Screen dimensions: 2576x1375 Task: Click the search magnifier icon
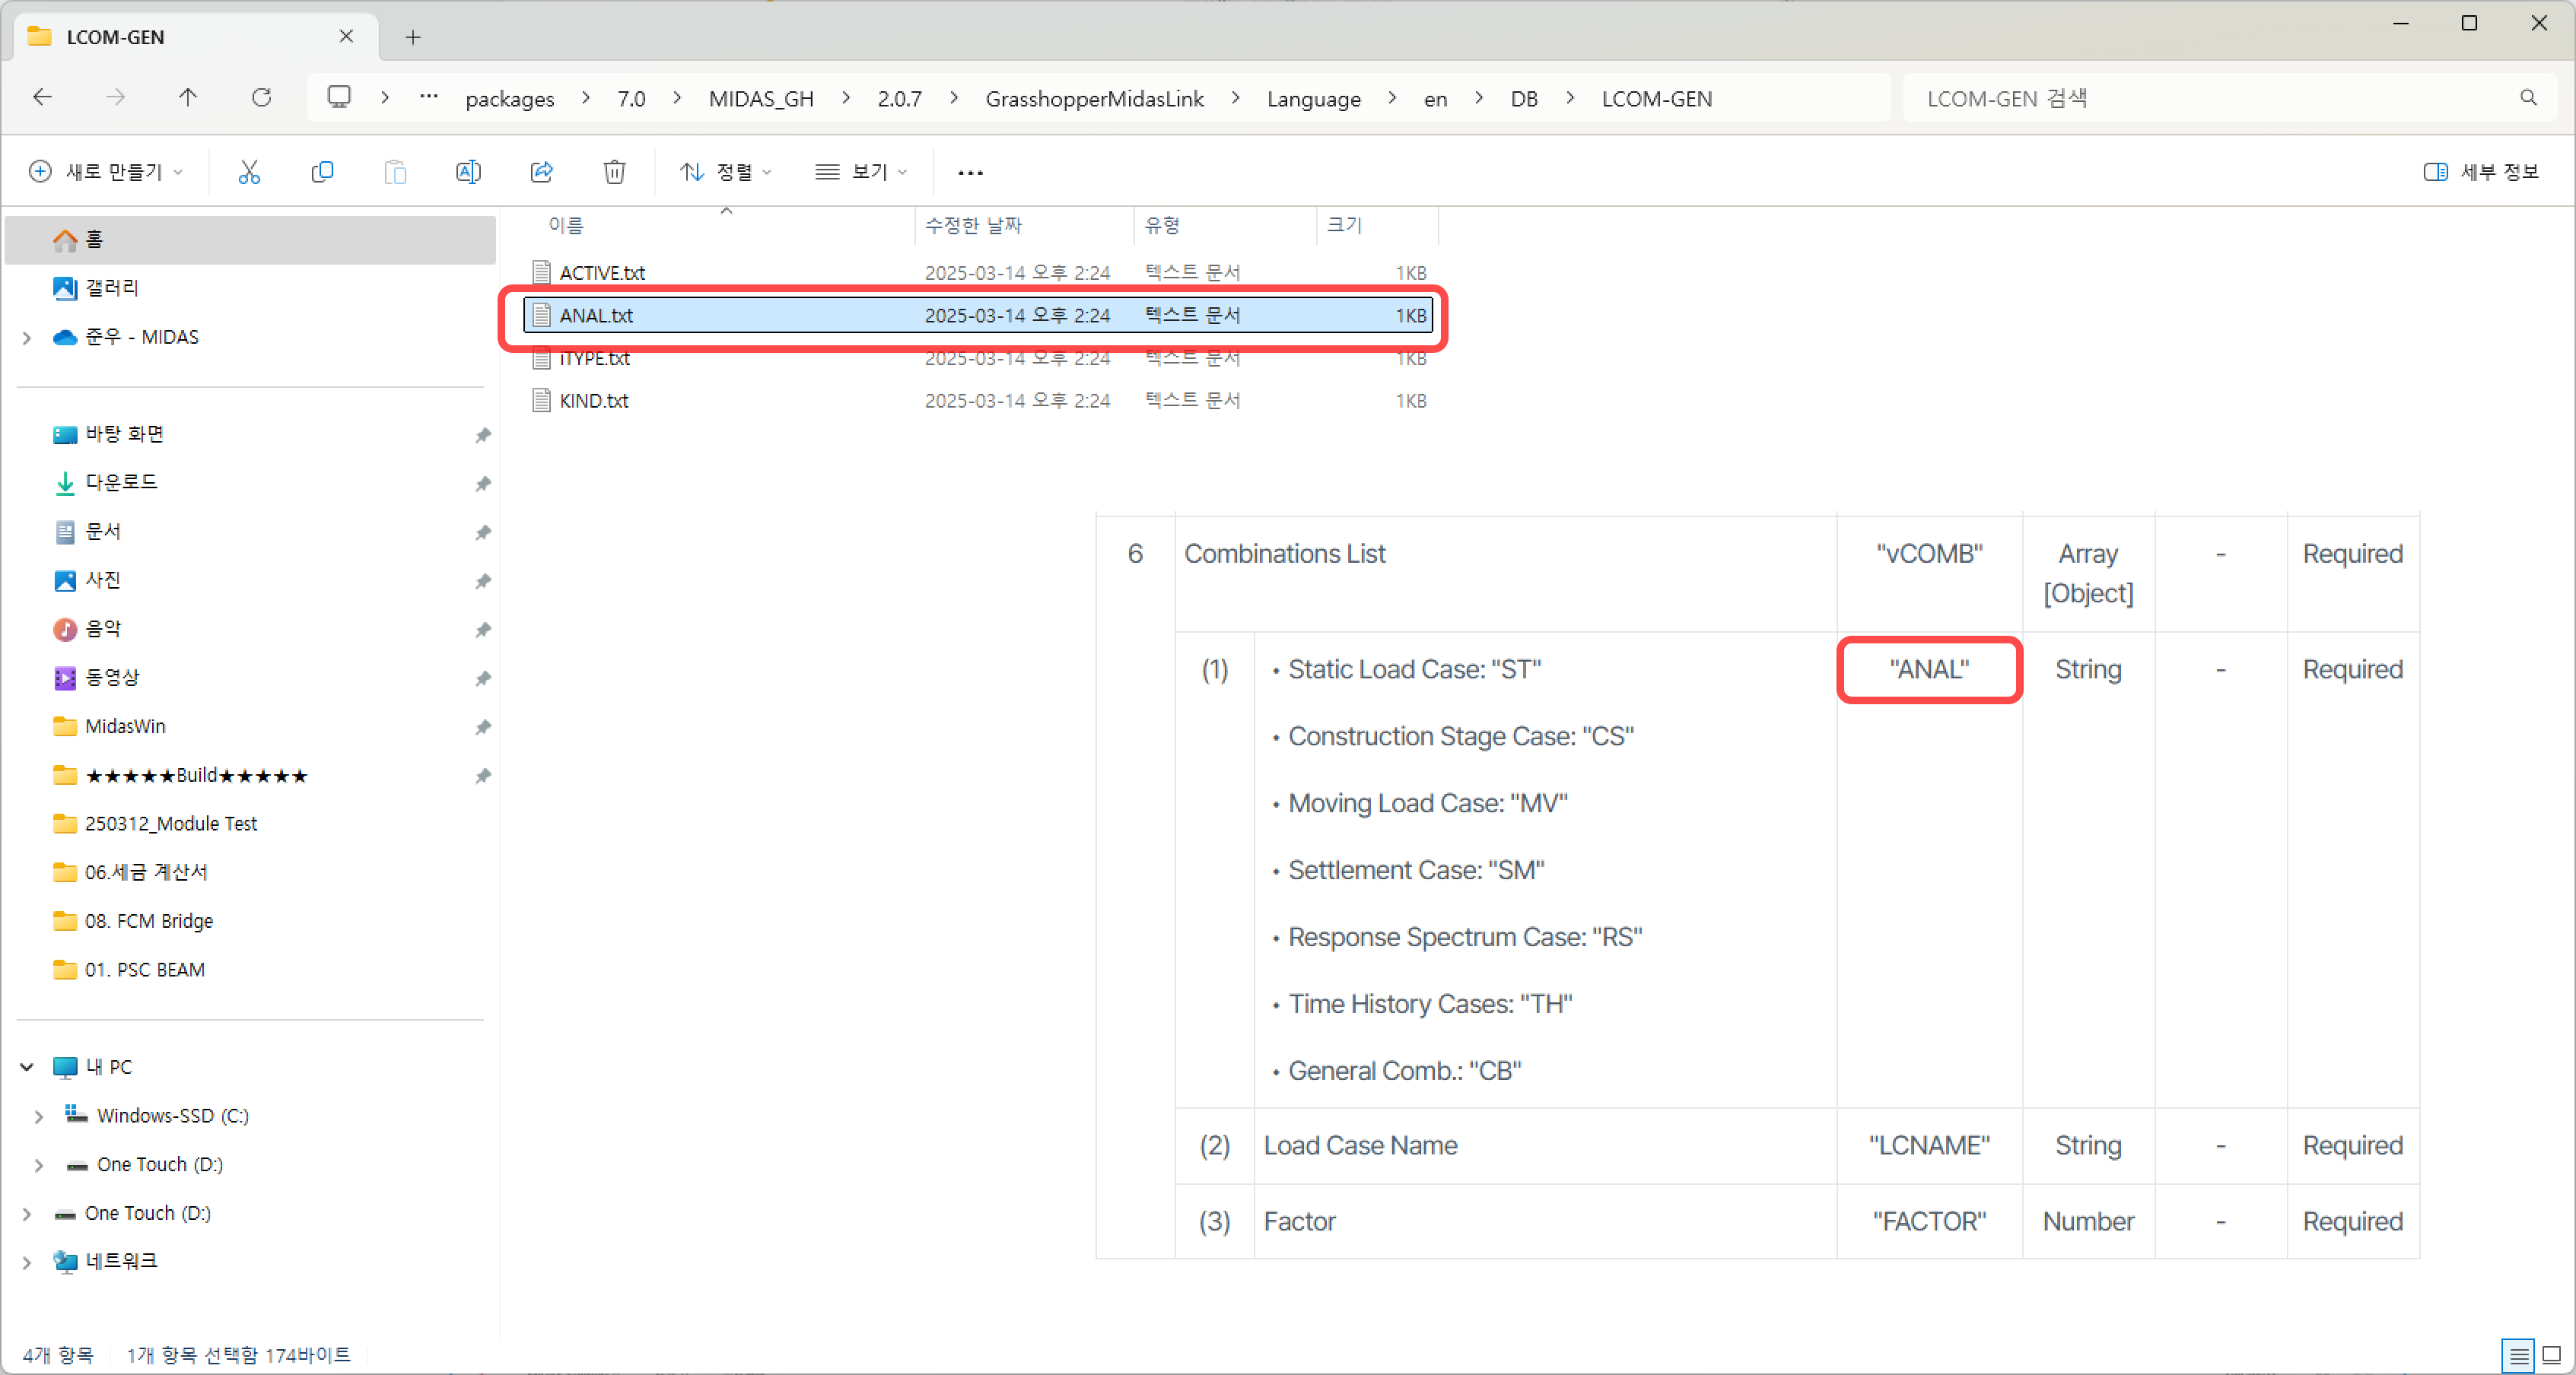pyautogui.click(x=2528, y=98)
